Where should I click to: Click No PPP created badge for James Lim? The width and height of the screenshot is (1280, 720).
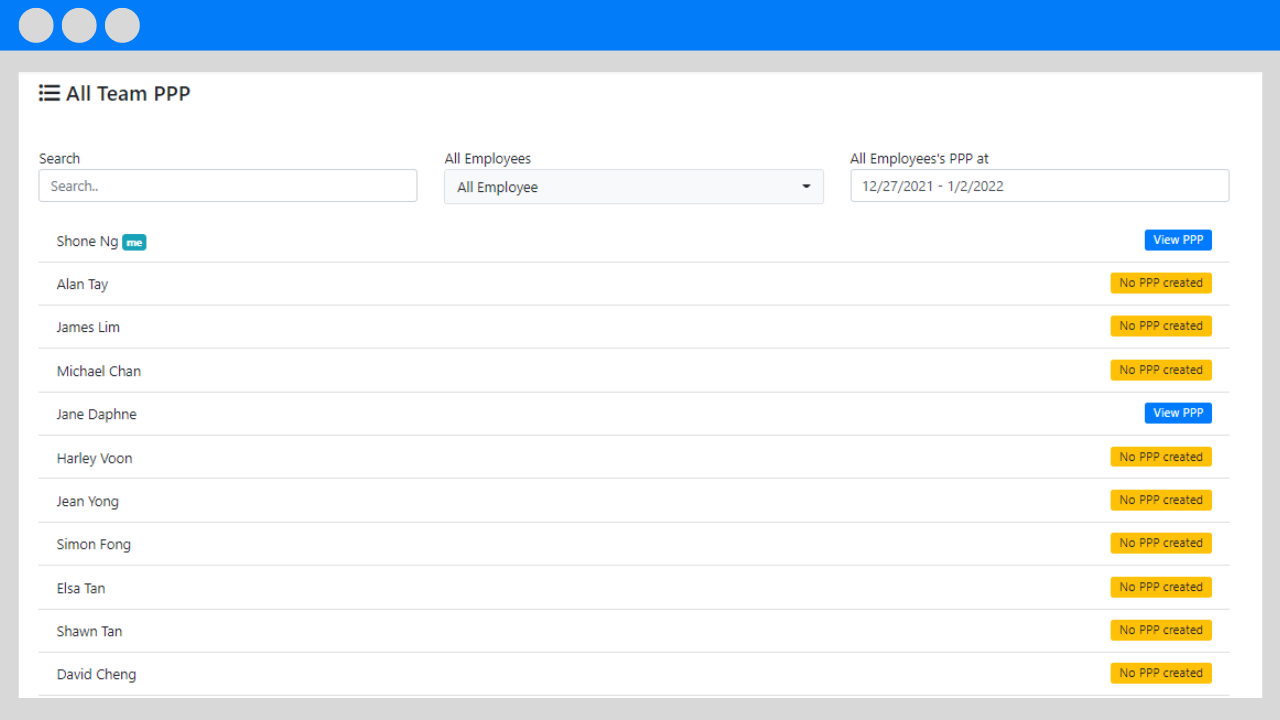coord(1161,326)
